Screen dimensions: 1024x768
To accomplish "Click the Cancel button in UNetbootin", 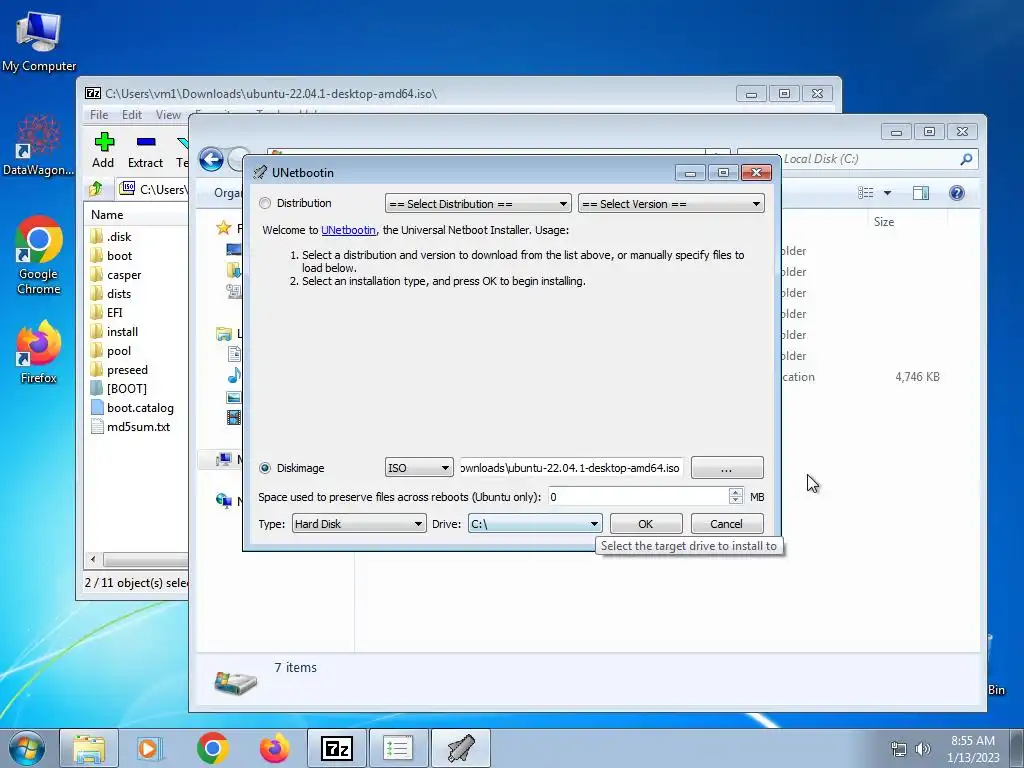I will pos(726,524).
